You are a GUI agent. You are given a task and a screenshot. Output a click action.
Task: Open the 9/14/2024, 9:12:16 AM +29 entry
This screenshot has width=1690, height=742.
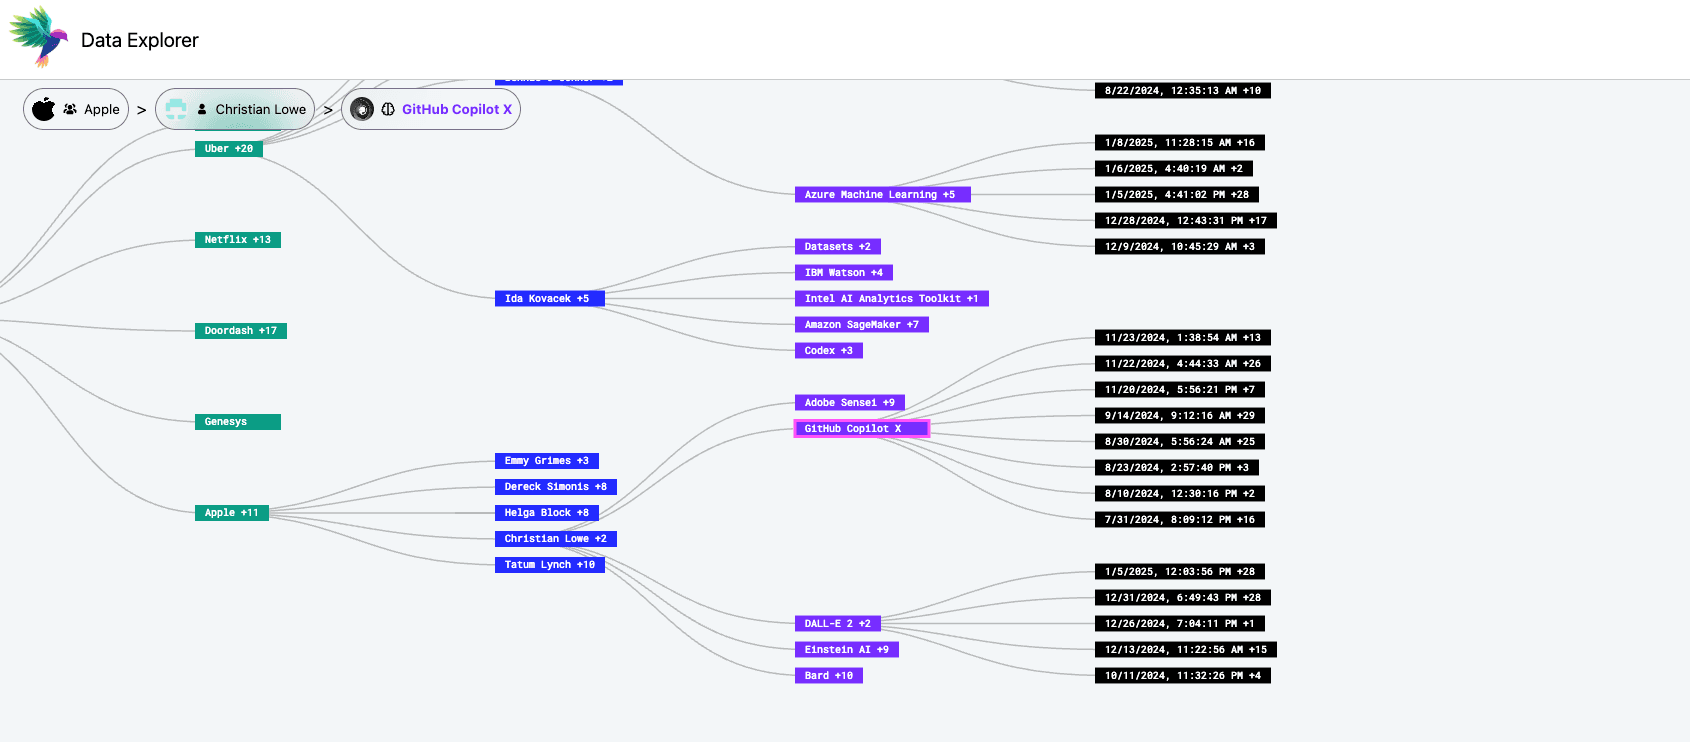point(1180,416)
